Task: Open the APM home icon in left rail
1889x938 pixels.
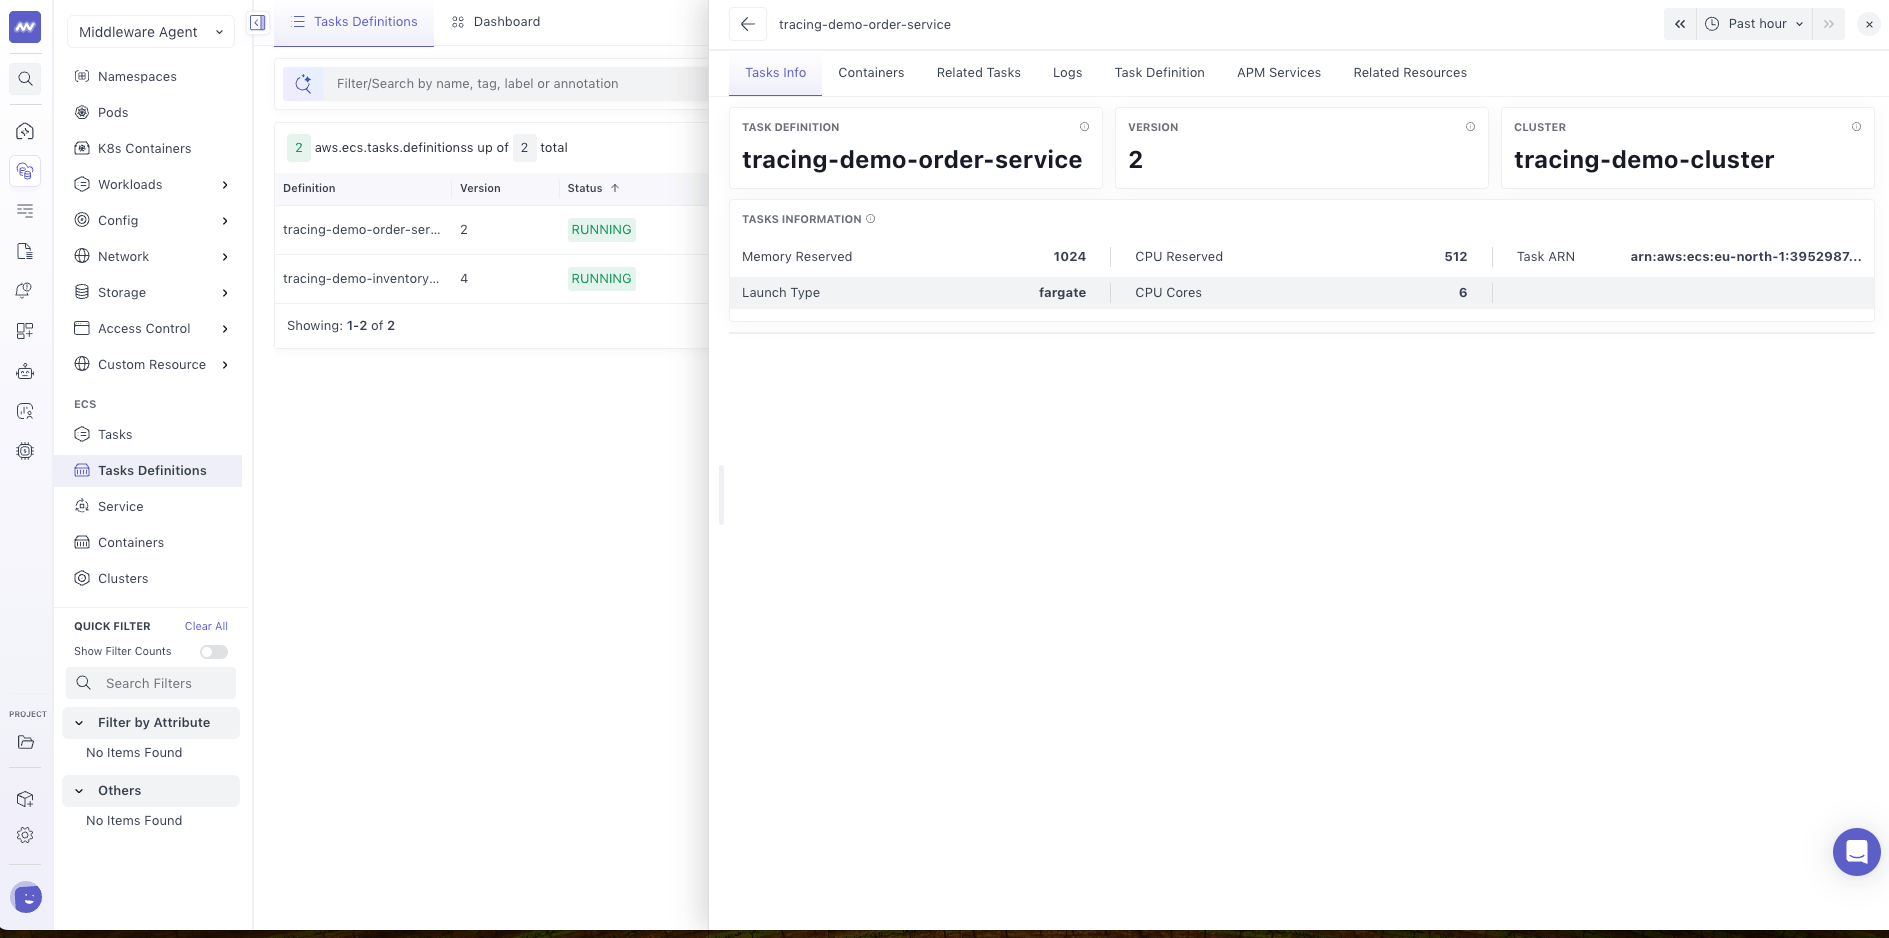Action: [25, 131]
